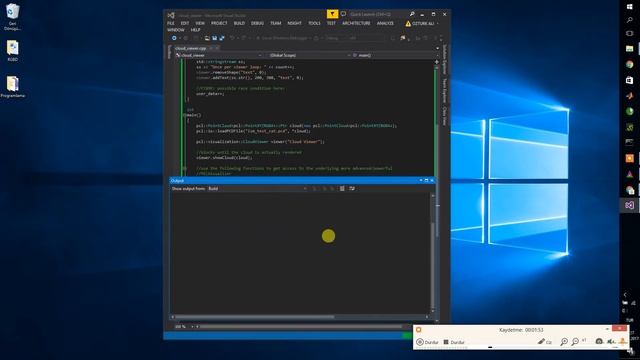Open the Solution Explorer side tab
This screenshot has height=360, width=640.
[x=445, y=60]
